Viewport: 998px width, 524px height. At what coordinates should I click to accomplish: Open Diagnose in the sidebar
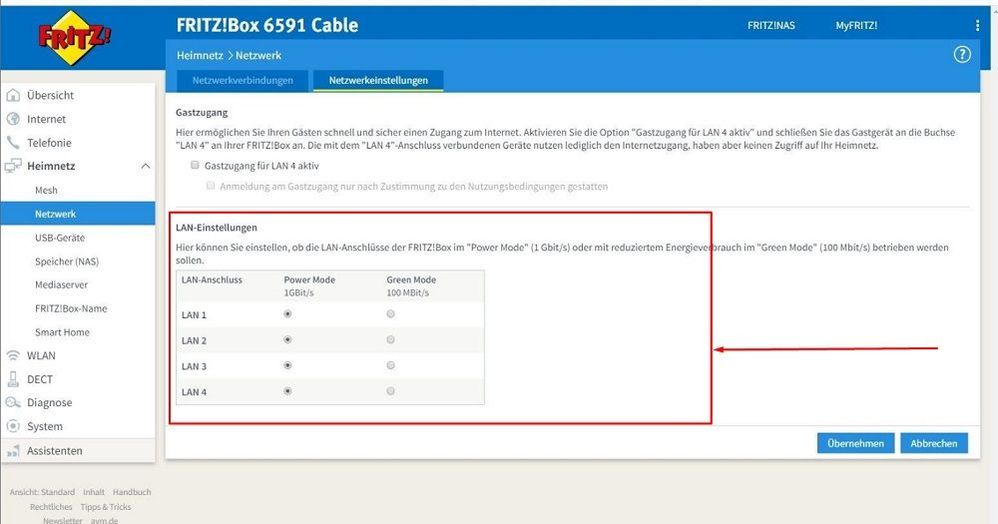click(49, 402)
